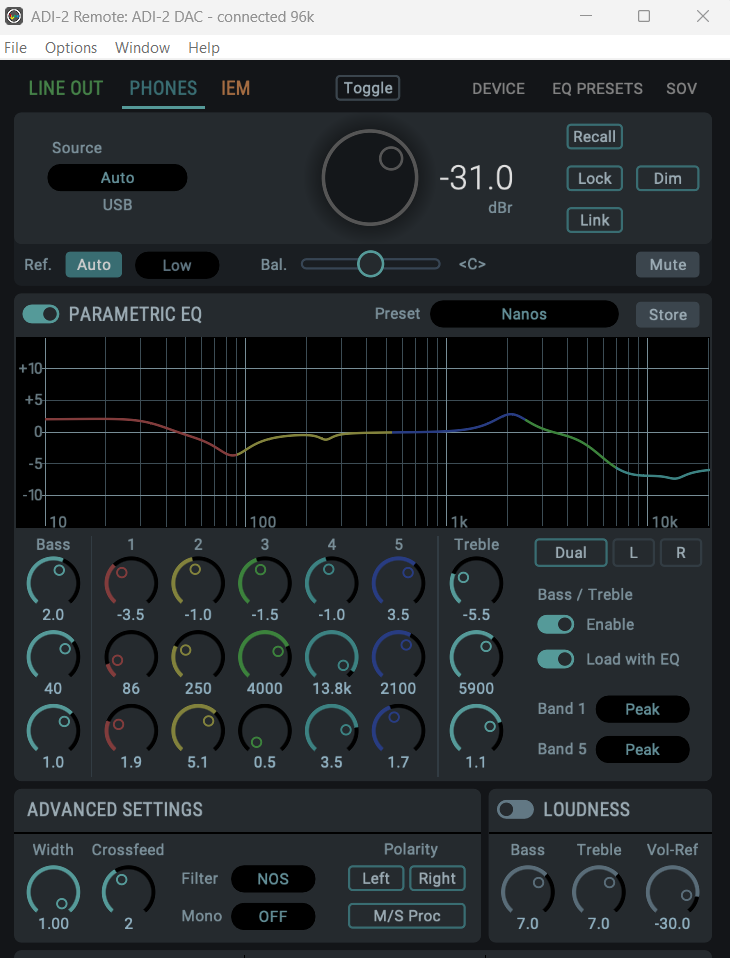Click Band 2 Q knob showing 5.1
This screenshot has width=730, height=958.
point(198,730)
